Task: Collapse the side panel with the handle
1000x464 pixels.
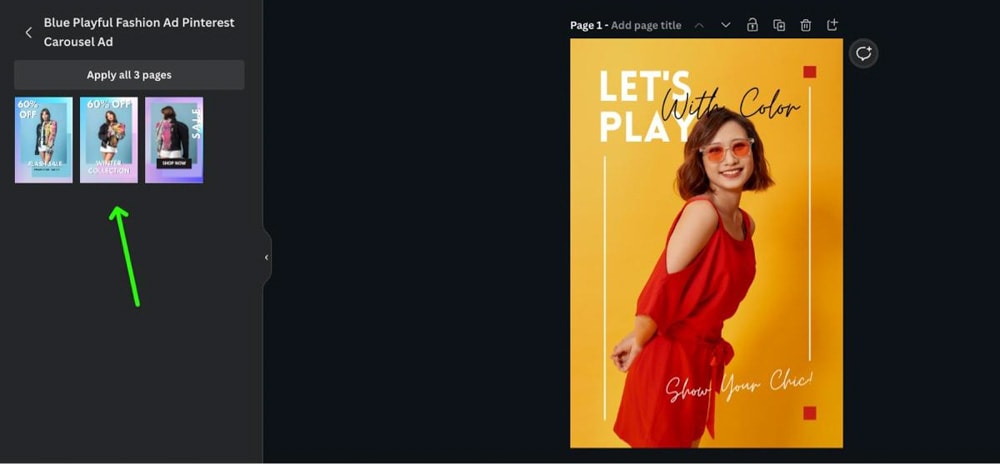Action: [x=267, y=257]
